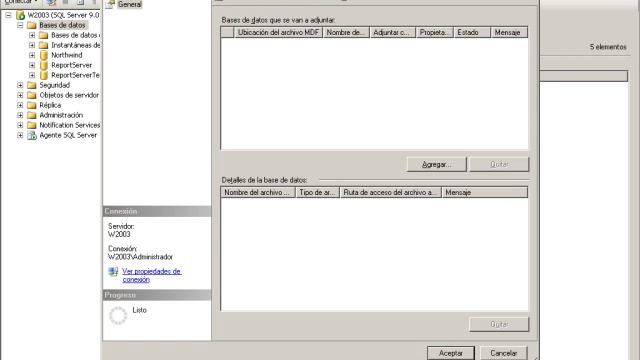The height and width of the screenshot is (360, 640).
Task: Click the General page icon
Action: point(110,4)
